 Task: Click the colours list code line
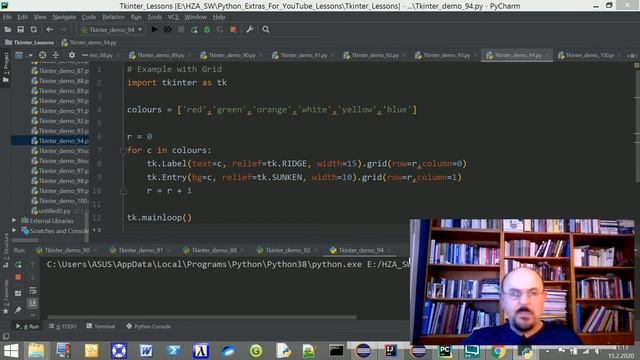click(x=272, y=110)
